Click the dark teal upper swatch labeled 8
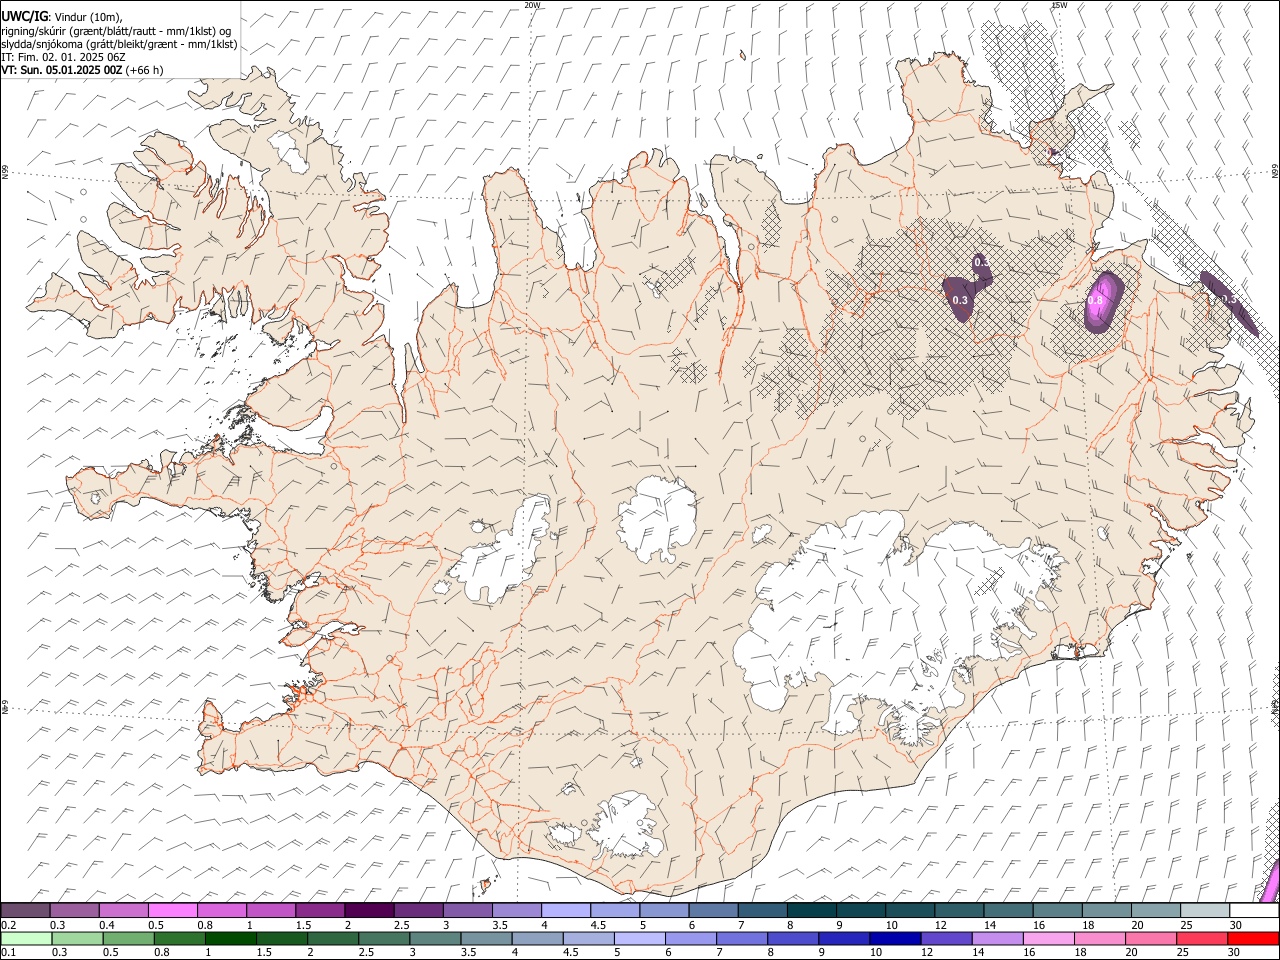The image size is (1280, 960). coord(811,911)
